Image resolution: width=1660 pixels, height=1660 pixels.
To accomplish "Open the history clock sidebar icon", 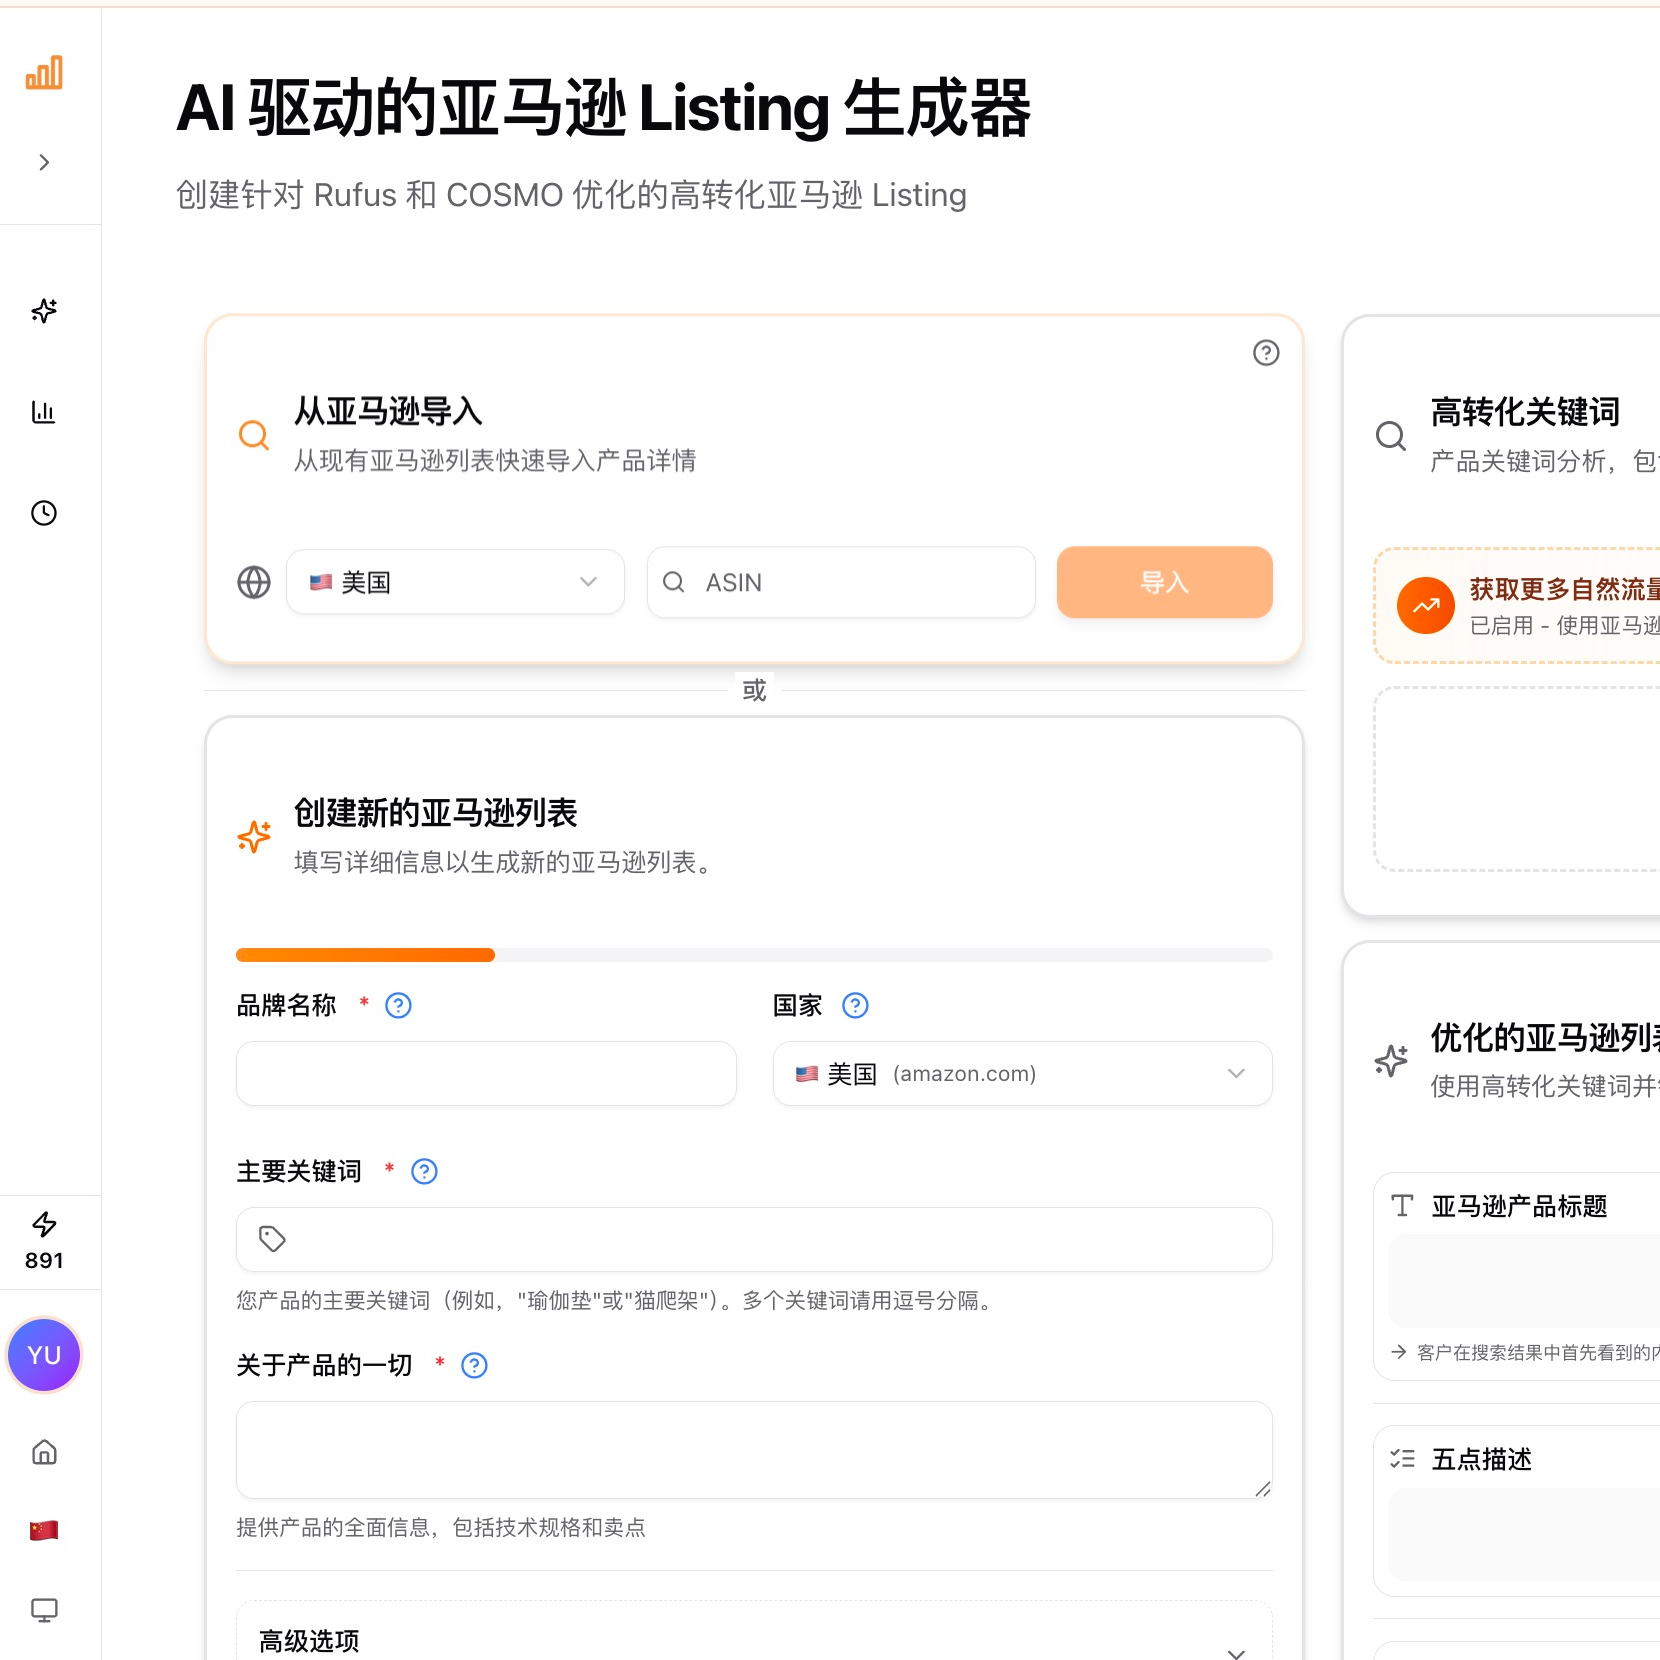I will tap(44, 513).
